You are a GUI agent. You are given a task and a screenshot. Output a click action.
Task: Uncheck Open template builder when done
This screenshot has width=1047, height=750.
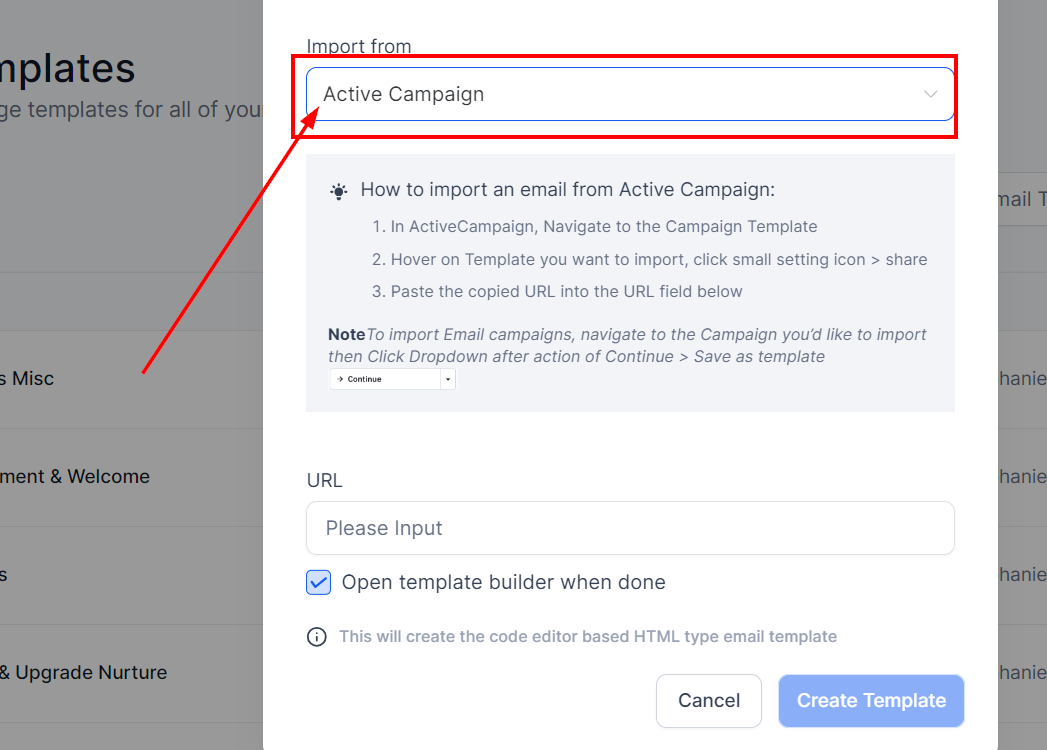(318, 582)
